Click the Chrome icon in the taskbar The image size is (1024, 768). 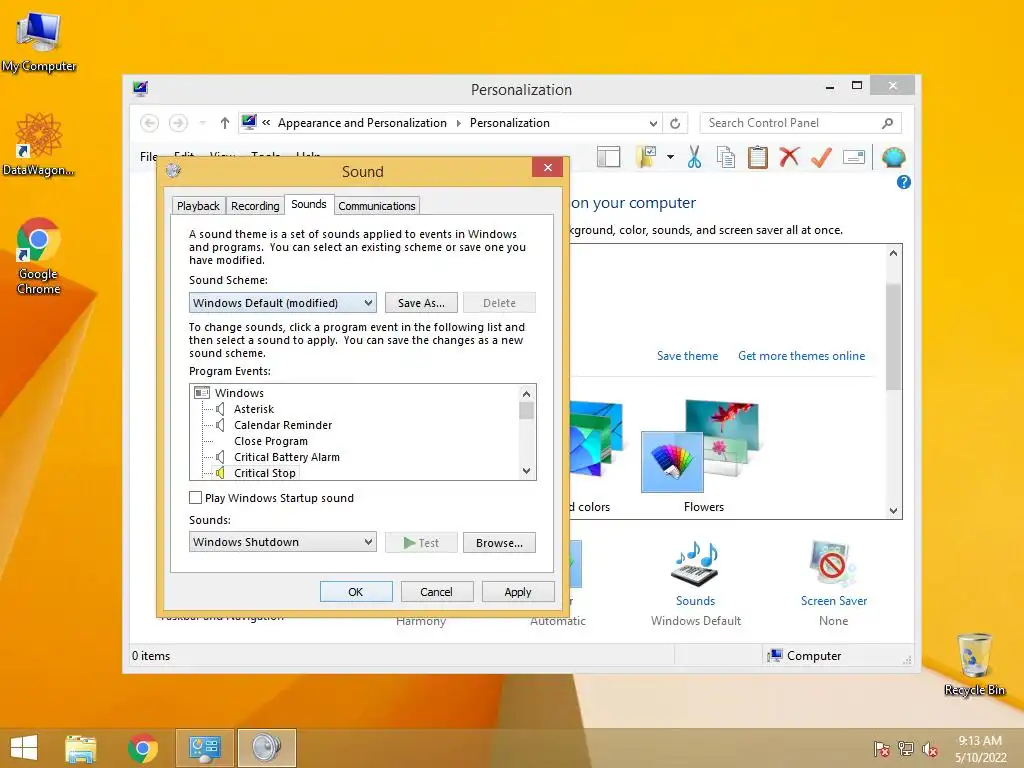coord(142,748)
